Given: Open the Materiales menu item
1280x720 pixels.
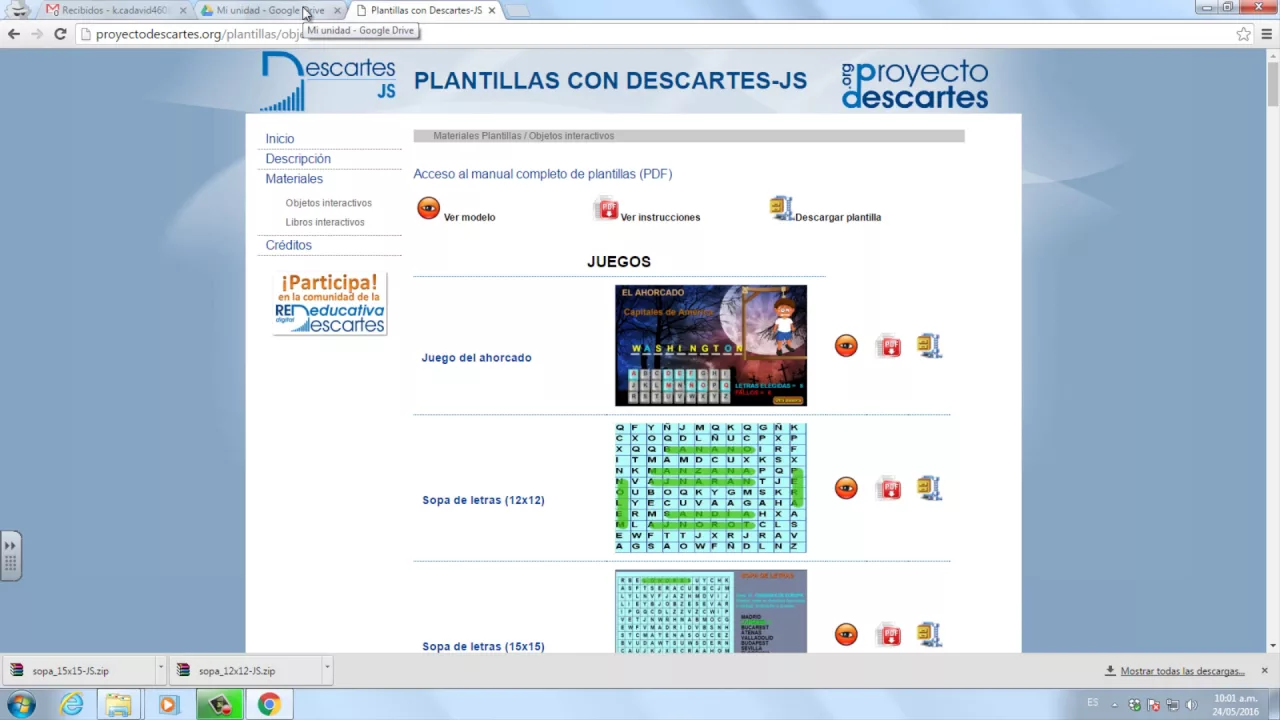Looking at the screenshot, I should pyautogui.click(x=294, y=179).
